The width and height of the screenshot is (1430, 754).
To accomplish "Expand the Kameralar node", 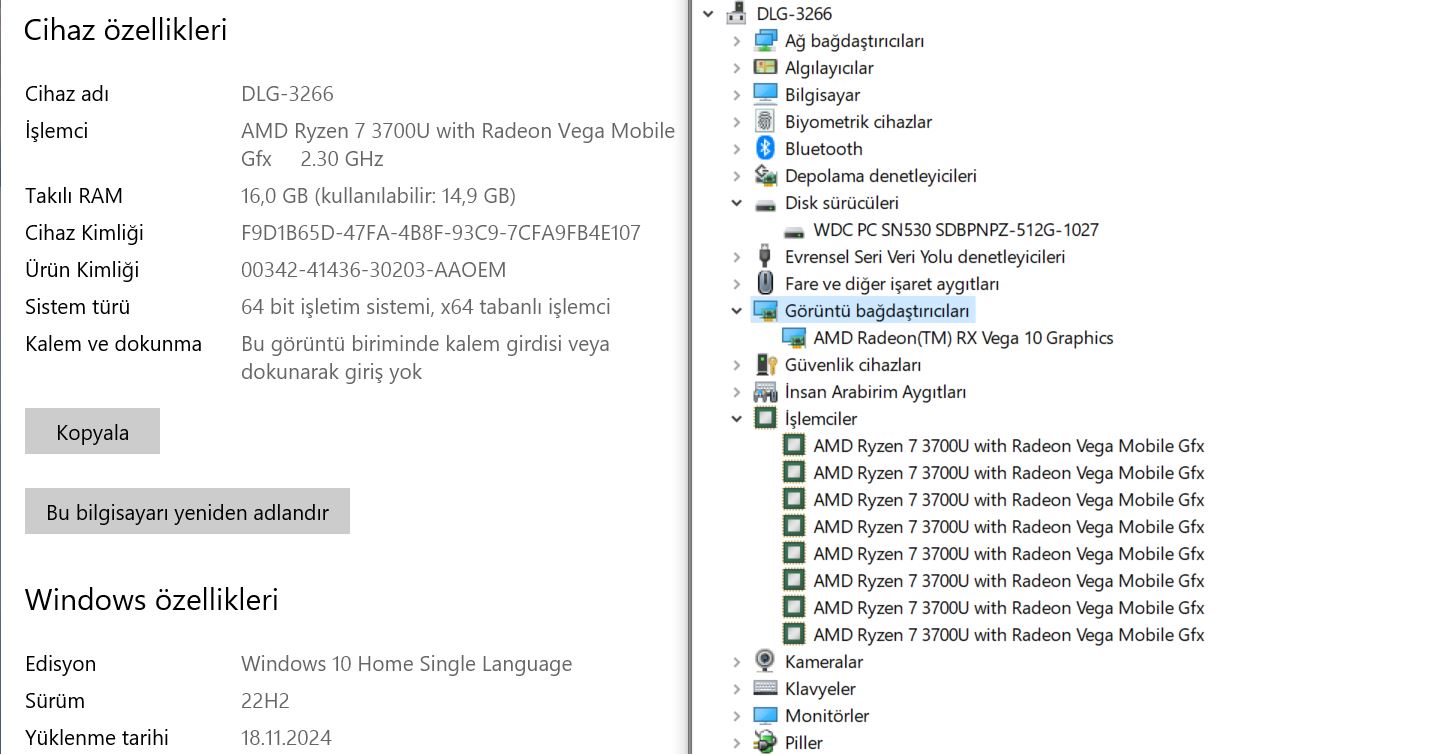I will point(737,661).
